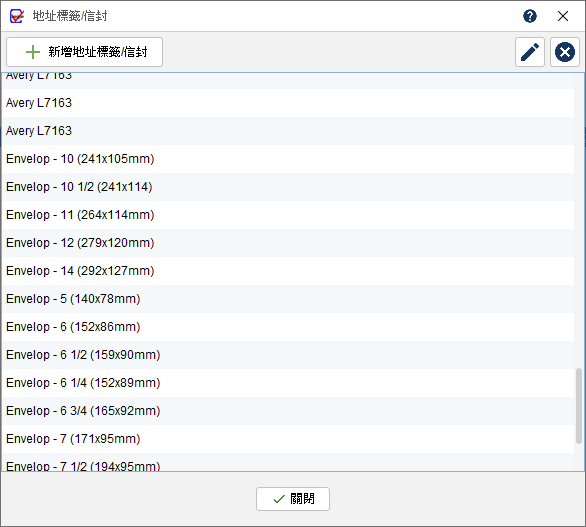Select Envelop - 10 (241x105mm) entry
This screenshot has height=527, width=586.
click(x=288, y=159)
